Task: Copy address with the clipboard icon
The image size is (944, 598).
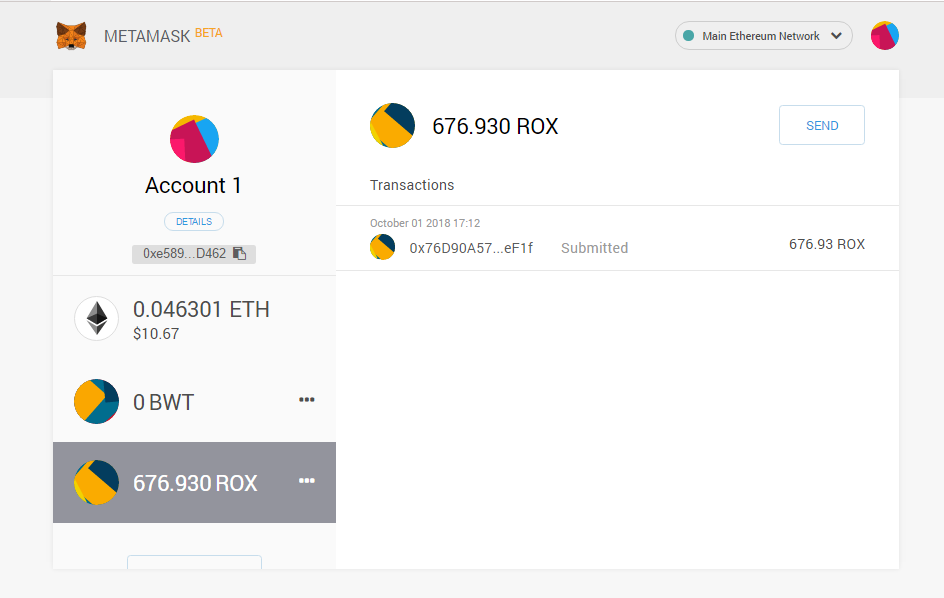Action: (x=240, y=254)
